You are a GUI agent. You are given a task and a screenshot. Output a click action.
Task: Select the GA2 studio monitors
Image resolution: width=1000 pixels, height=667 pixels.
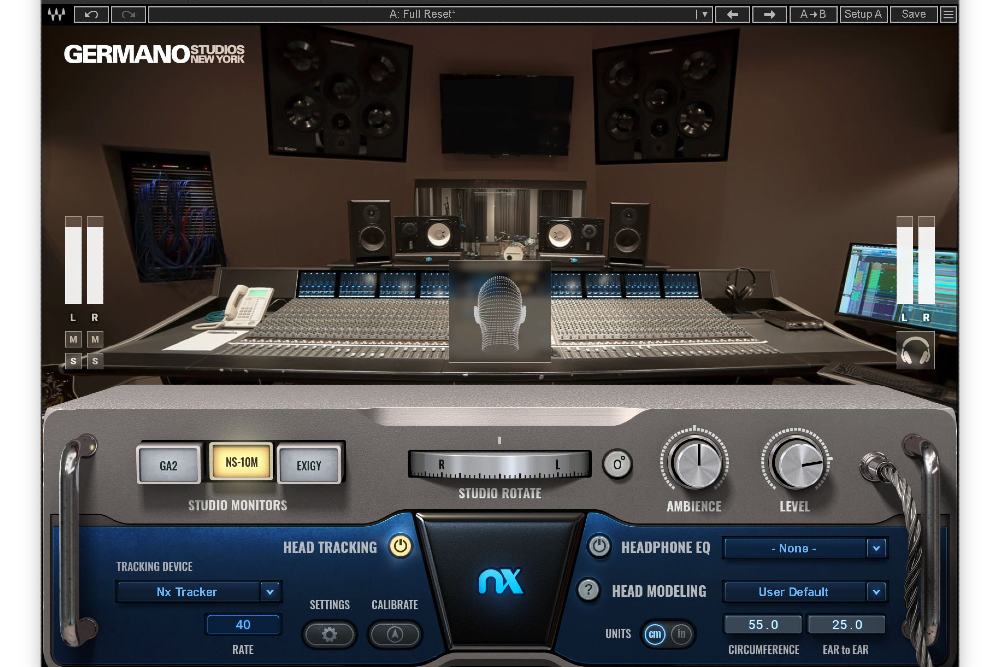[x=168, y=465]
